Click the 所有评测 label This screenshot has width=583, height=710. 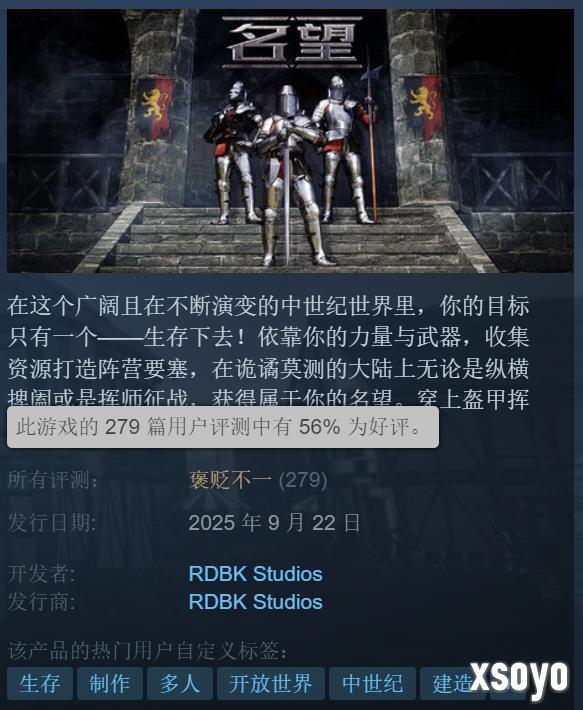(53, 480)
